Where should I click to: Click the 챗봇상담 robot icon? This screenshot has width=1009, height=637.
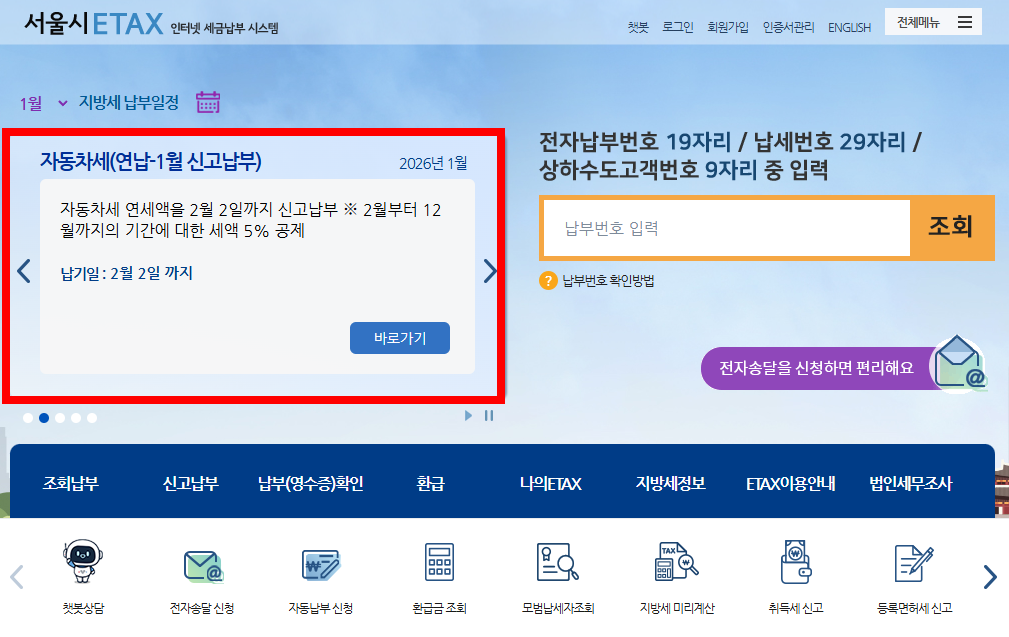[82, 561]
